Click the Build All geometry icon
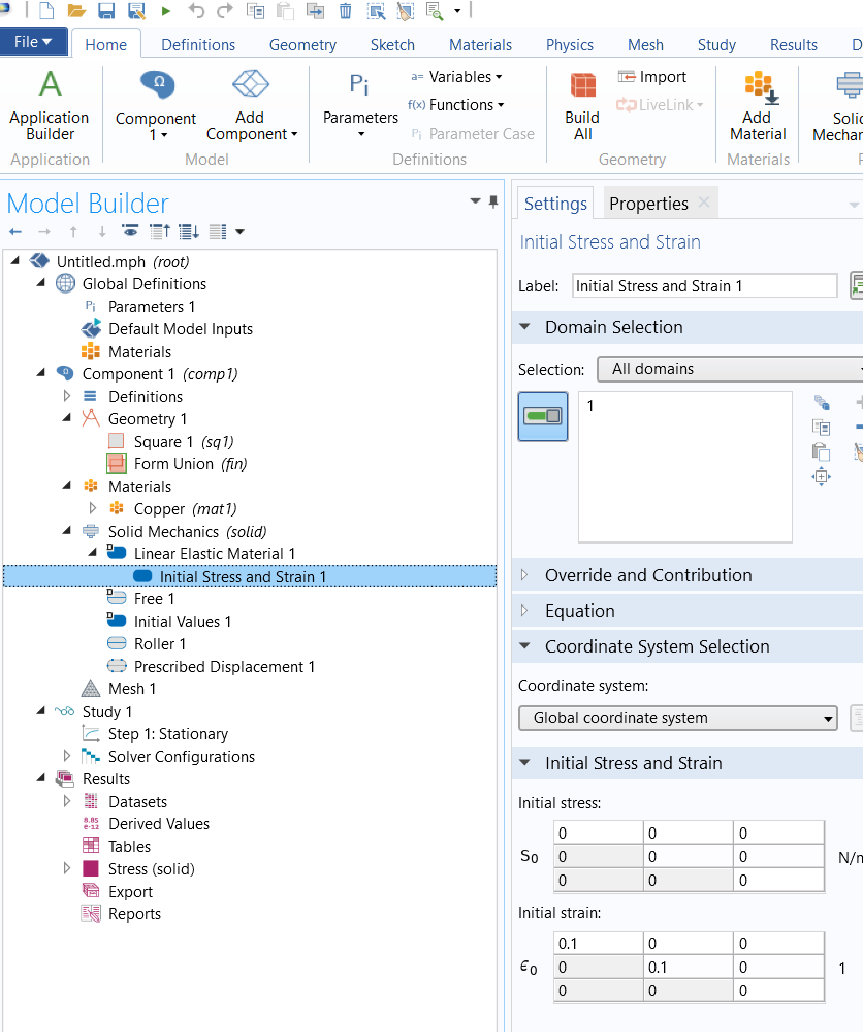The image size is (863, 1032). (x=582, y=87)
